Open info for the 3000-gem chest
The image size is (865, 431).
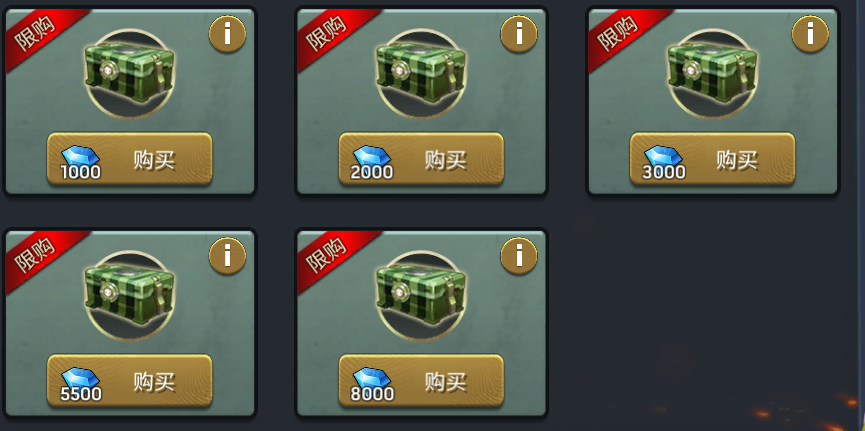810,34
